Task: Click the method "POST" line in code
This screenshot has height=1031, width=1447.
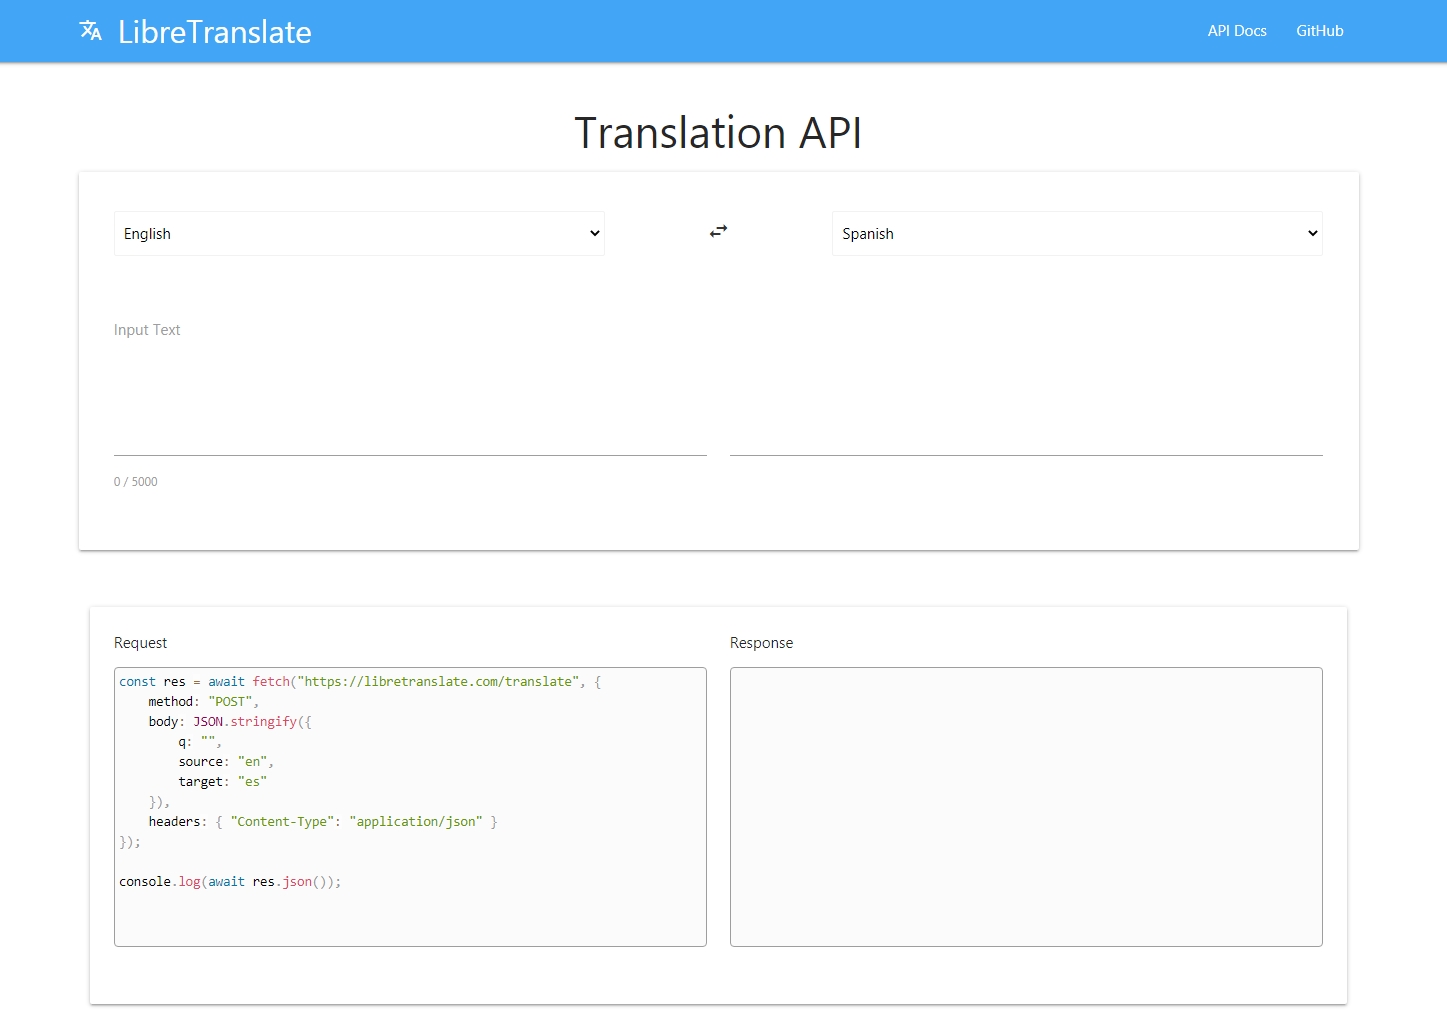Action: coord(204,702)
